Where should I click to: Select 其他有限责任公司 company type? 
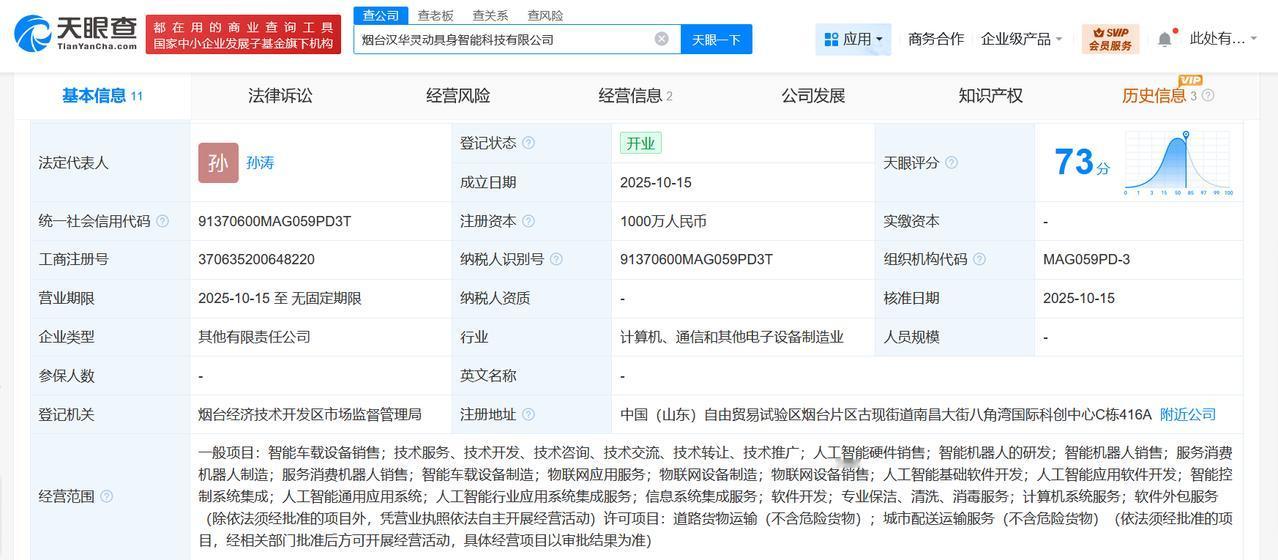(x=254, y=337)
